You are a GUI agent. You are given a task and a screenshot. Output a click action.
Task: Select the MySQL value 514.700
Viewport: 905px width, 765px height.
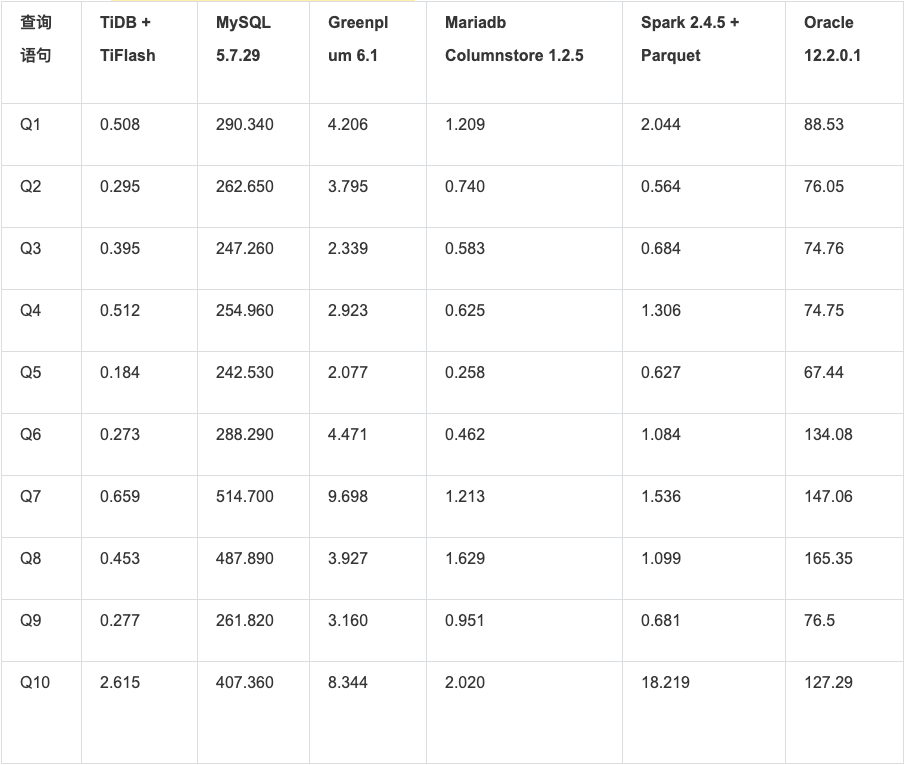click(244, 497)
